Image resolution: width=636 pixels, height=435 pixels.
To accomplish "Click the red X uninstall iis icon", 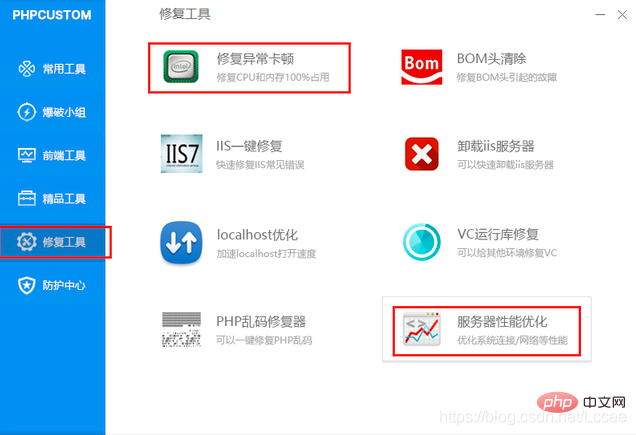I will (421, 154).
